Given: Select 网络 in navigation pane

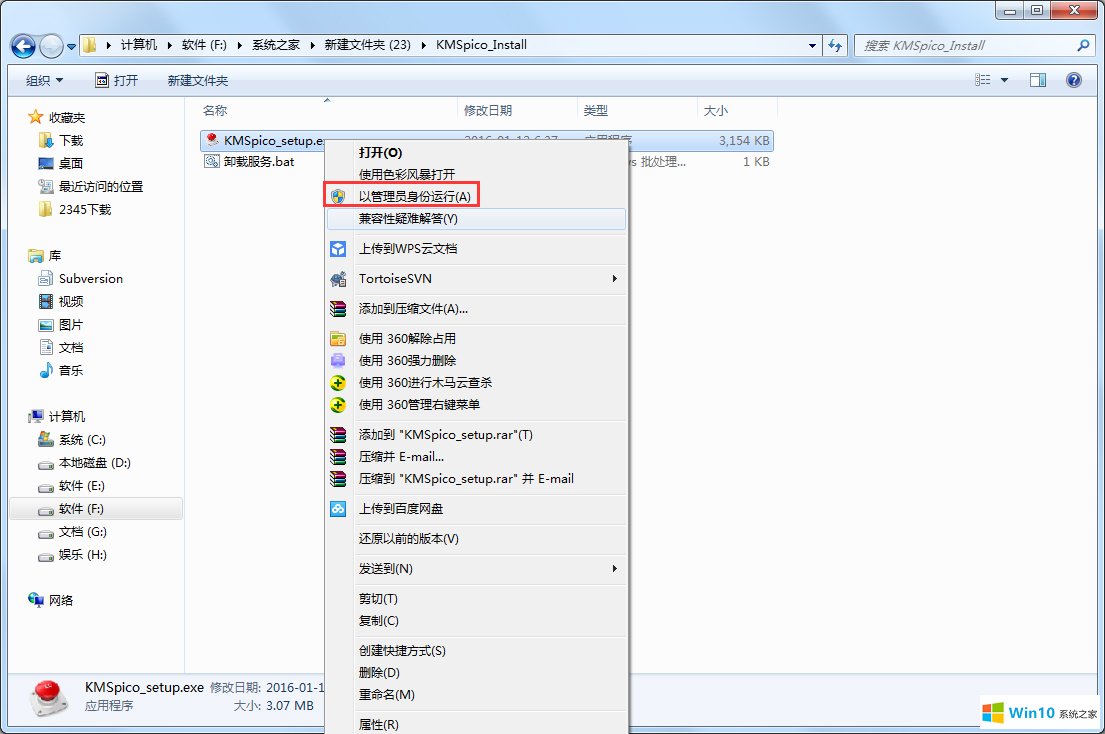Looking at the screenshot, I should point(51,600).
